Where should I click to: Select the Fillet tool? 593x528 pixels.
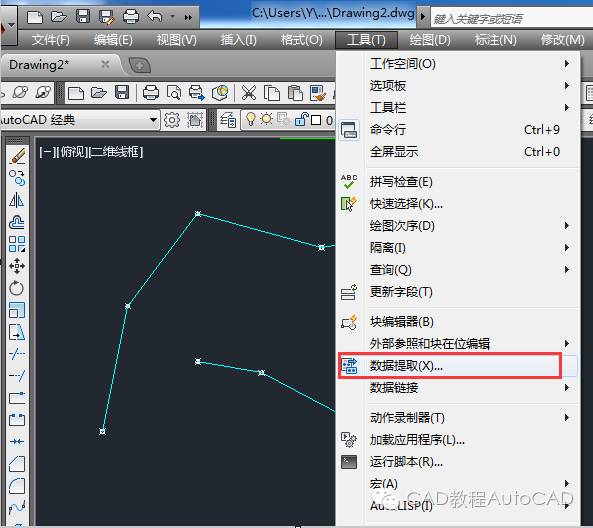point(17,486)
